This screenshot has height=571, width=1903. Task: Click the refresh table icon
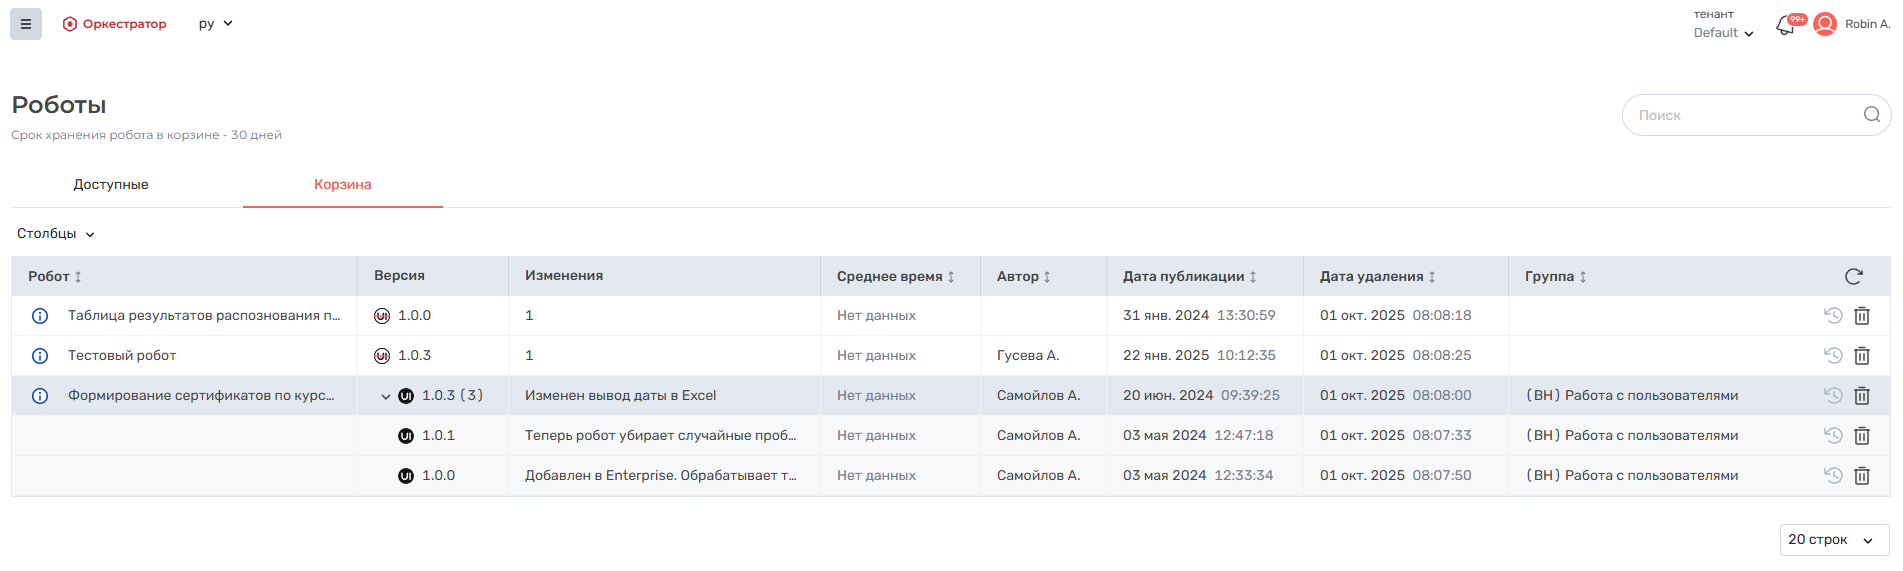pos(1853,276)
